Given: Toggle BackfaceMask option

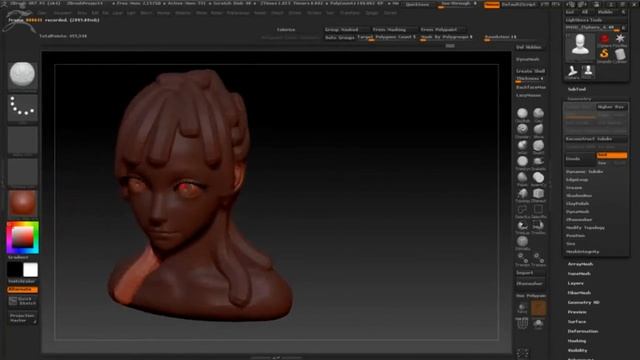Looking at the screenshot, I should coord(531,87).
